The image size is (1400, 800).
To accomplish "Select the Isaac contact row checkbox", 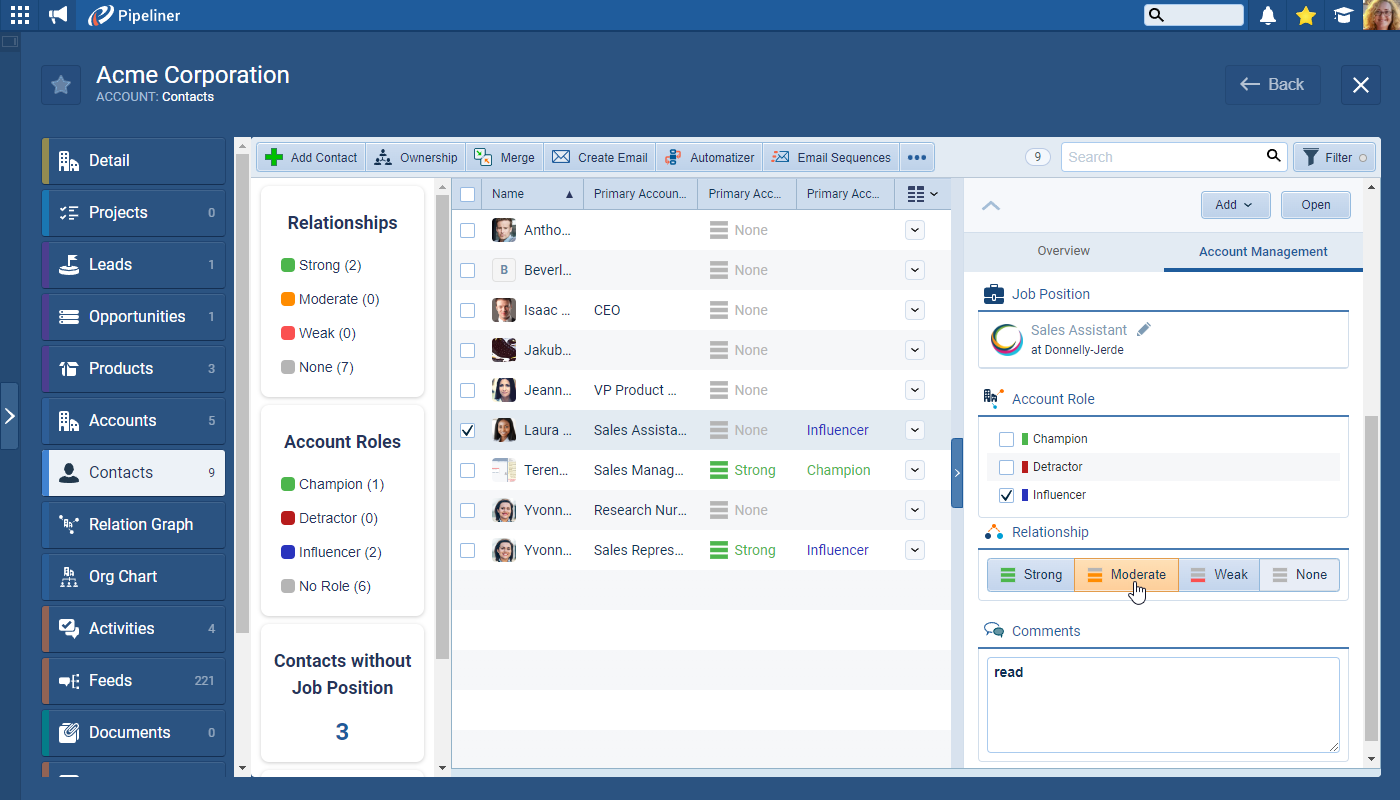I will 467,310.
